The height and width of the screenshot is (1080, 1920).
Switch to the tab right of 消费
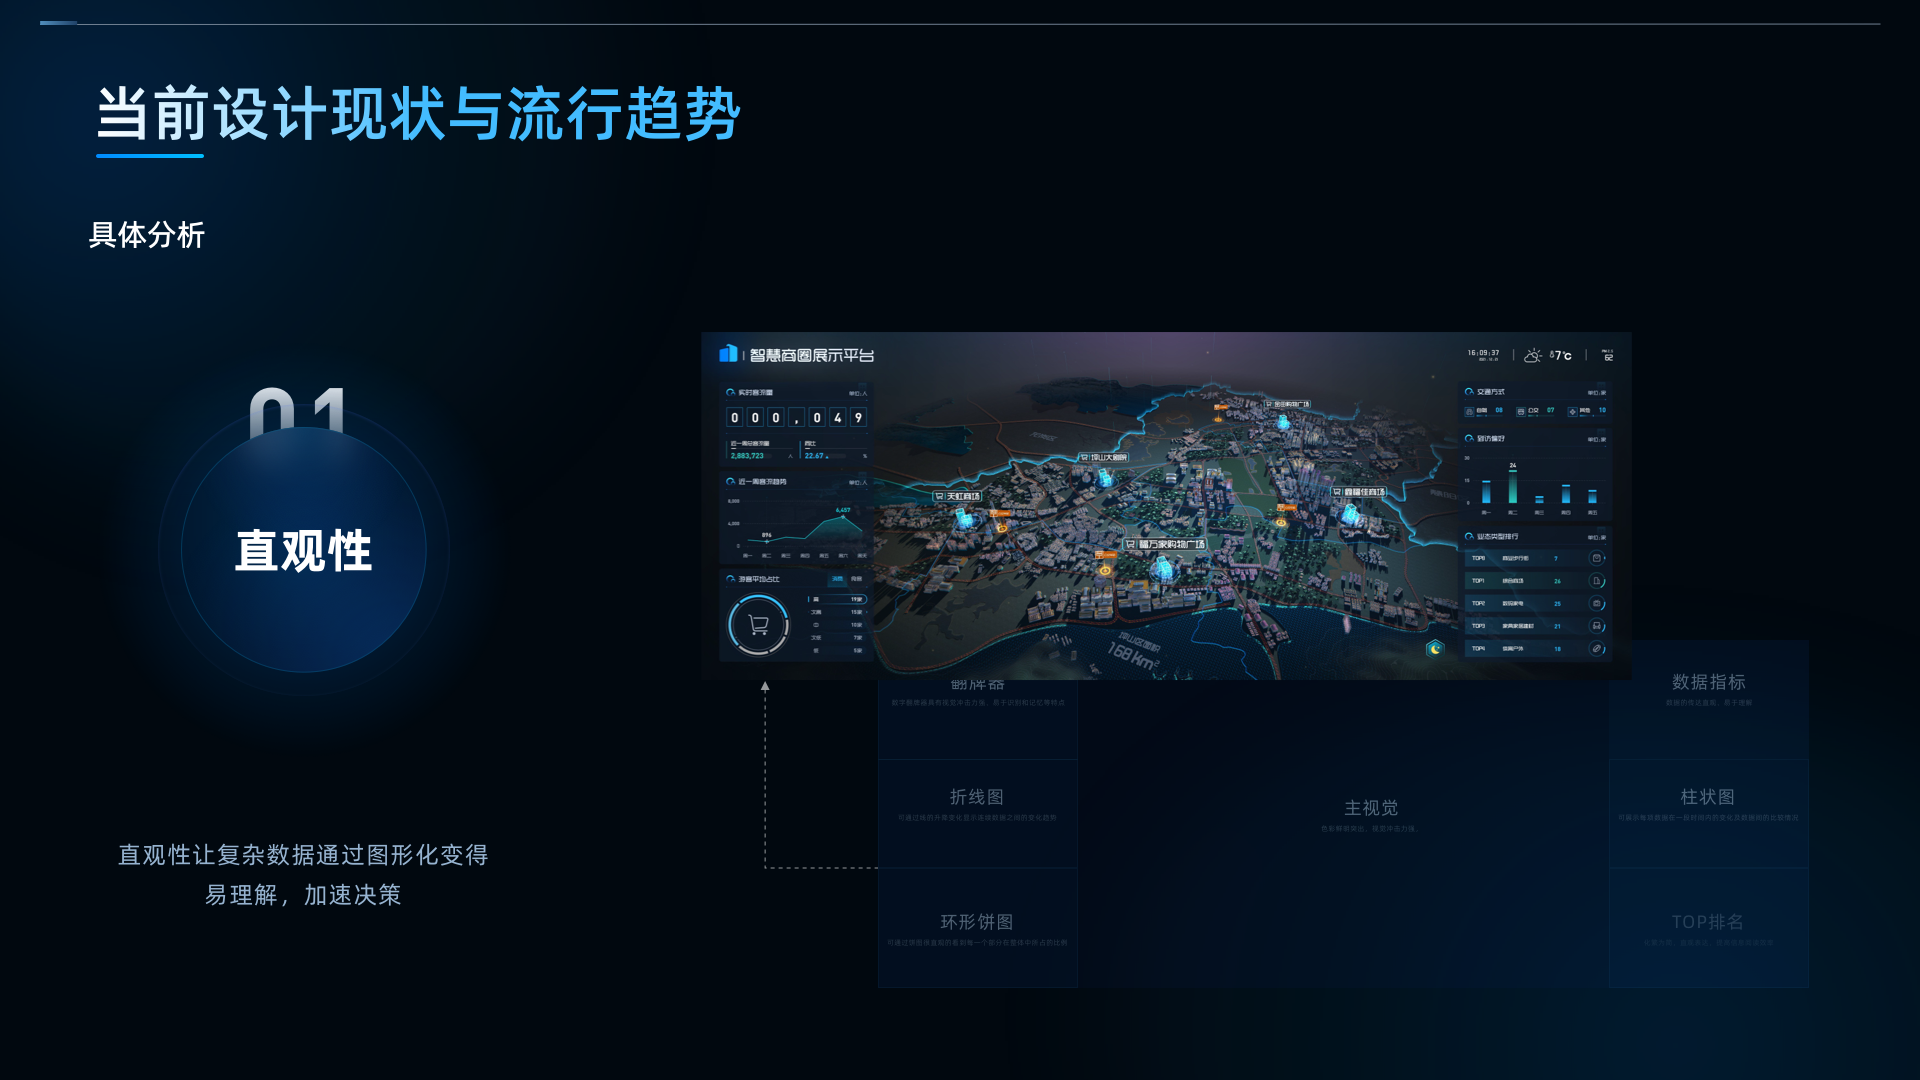point(857,579)
